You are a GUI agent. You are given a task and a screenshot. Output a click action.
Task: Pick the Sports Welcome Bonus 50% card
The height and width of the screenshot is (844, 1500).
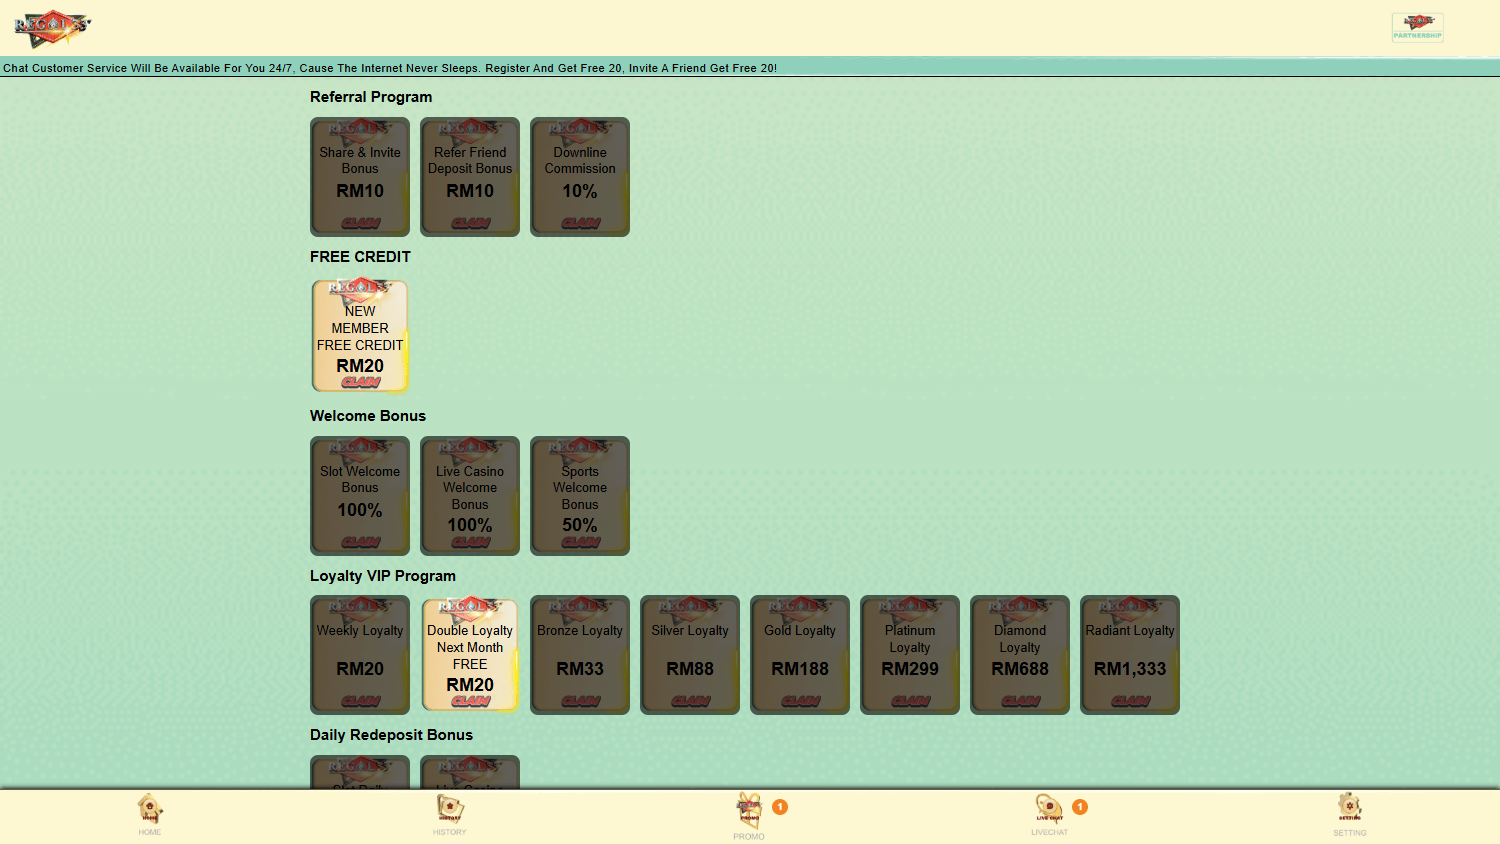(x=580, y=496)
